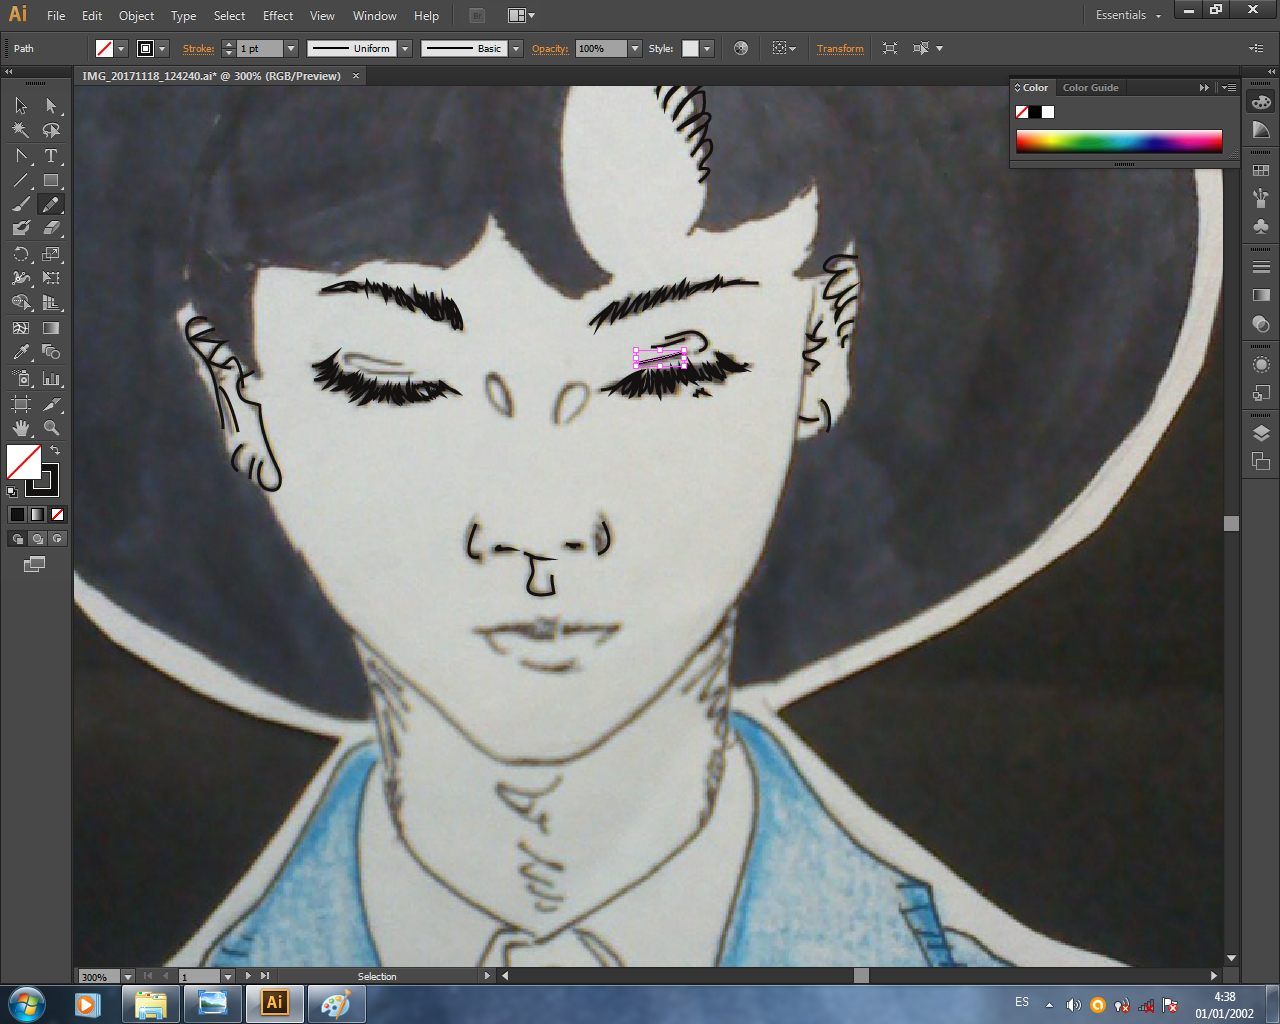Switch to the Color Guide tab
This screenshot has height=1024, width=1280.
point(1090,88)
